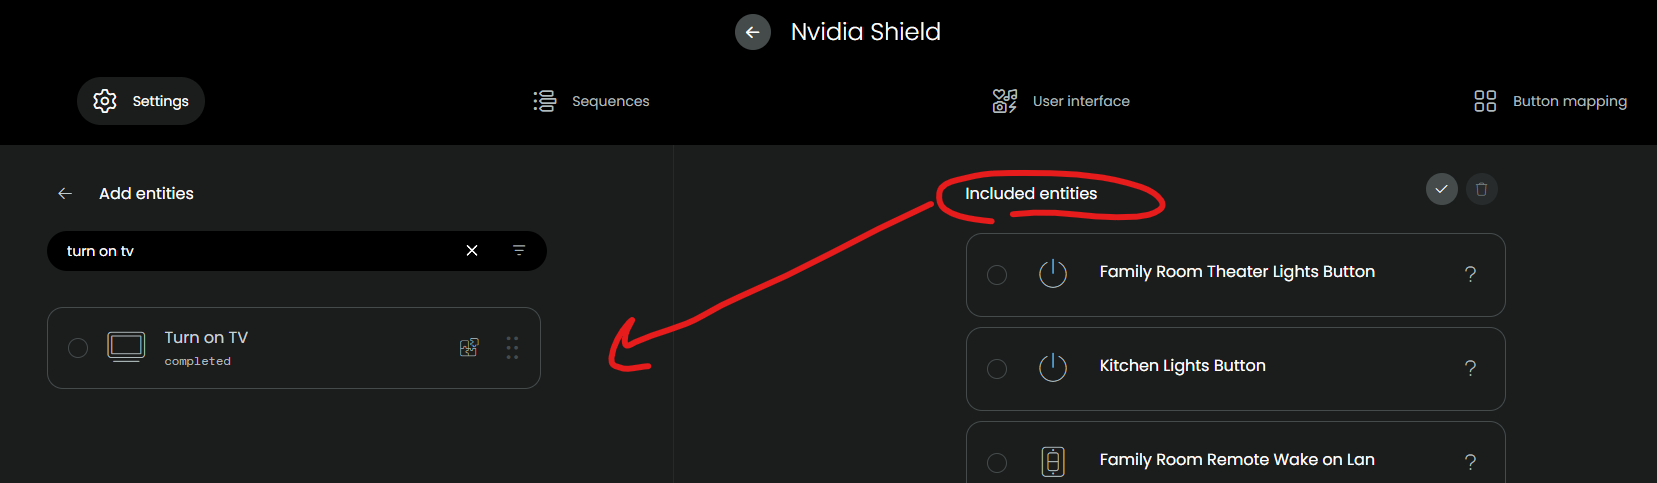This screenshot has height=483, width=1657.
Task: Show help for Kitchen Lights Button
Action: coord(1470,368)
